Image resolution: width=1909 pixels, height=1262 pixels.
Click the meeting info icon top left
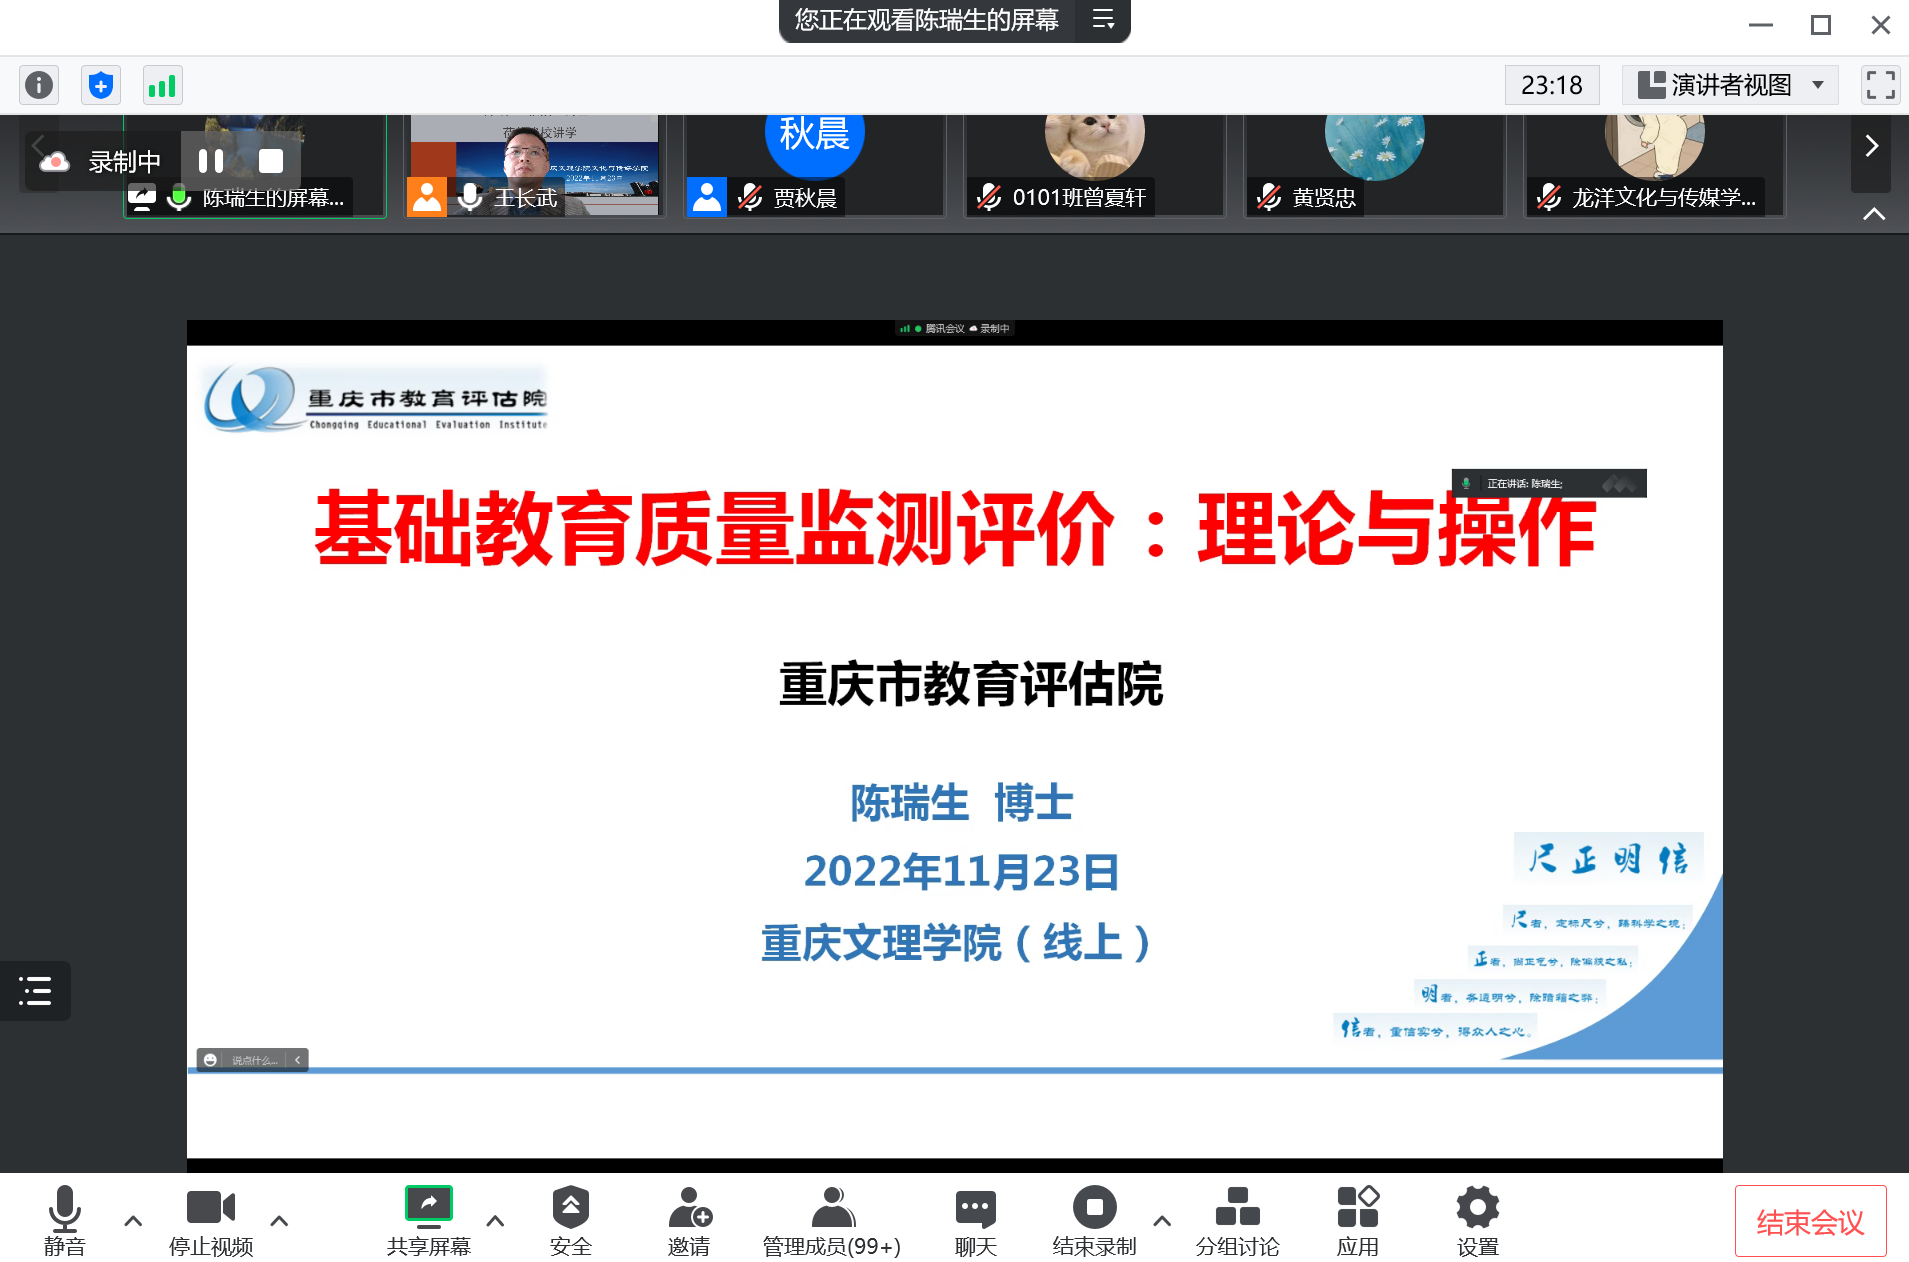(39, 85)
